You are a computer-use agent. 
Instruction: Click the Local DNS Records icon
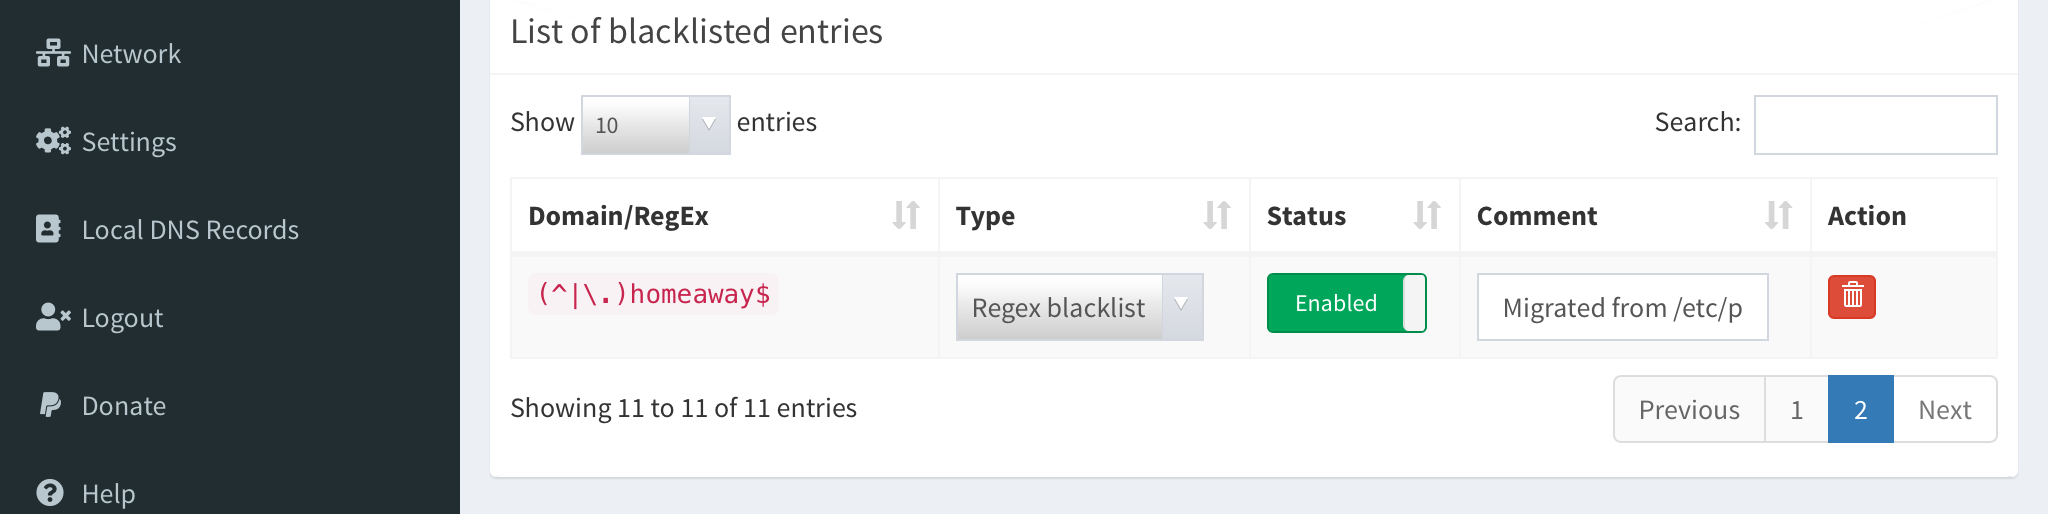[x=49, y=229]
